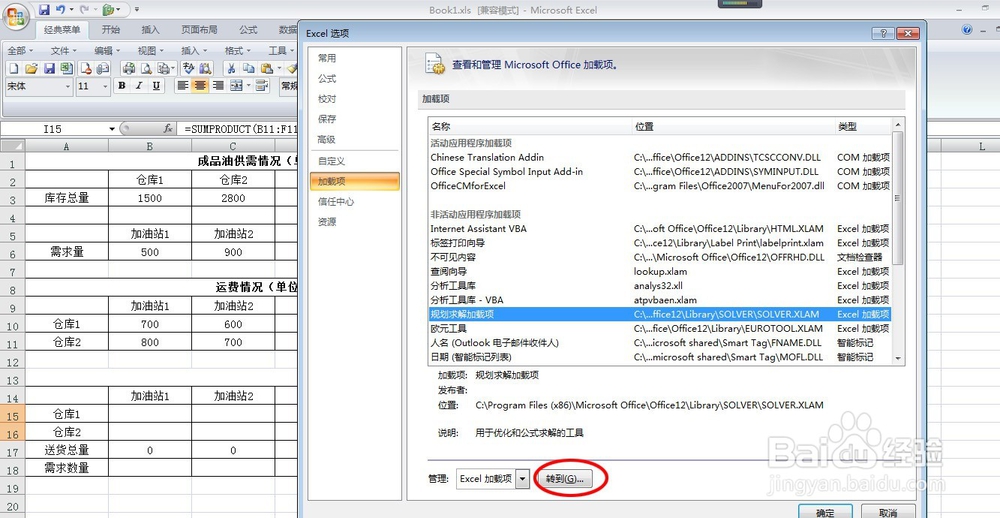This screenshot has height=518, width=1000.
Task: Open the 工具 classic menu dropdown
Action: 281,50
